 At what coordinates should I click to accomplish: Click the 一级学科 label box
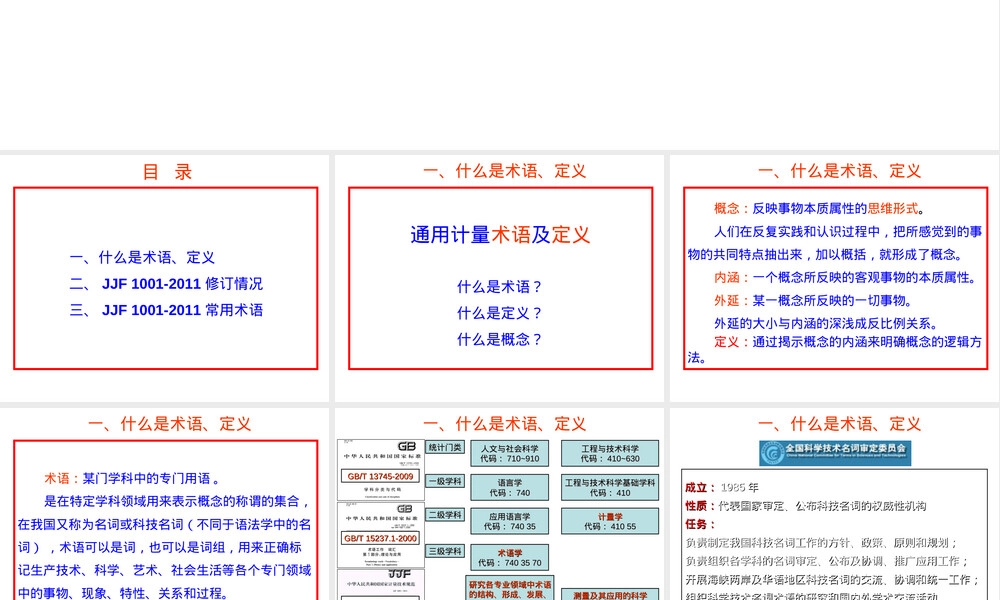445,481
